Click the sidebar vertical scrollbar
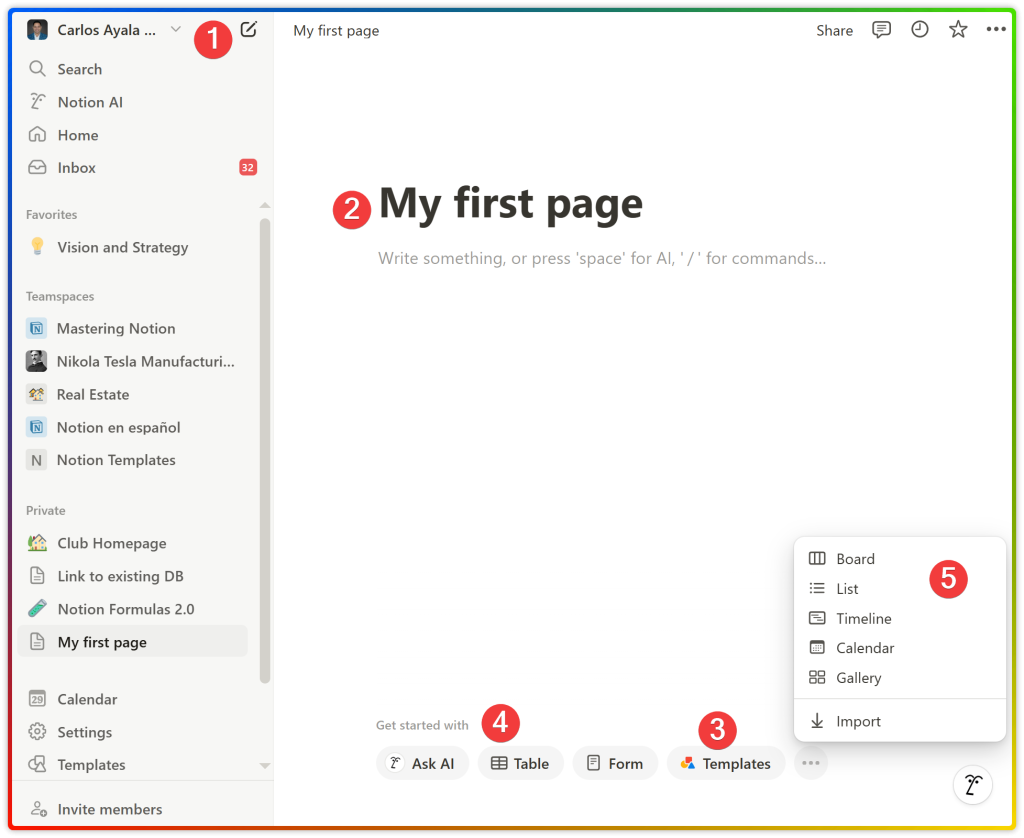The image size is (1024, 838). (264, 451)
